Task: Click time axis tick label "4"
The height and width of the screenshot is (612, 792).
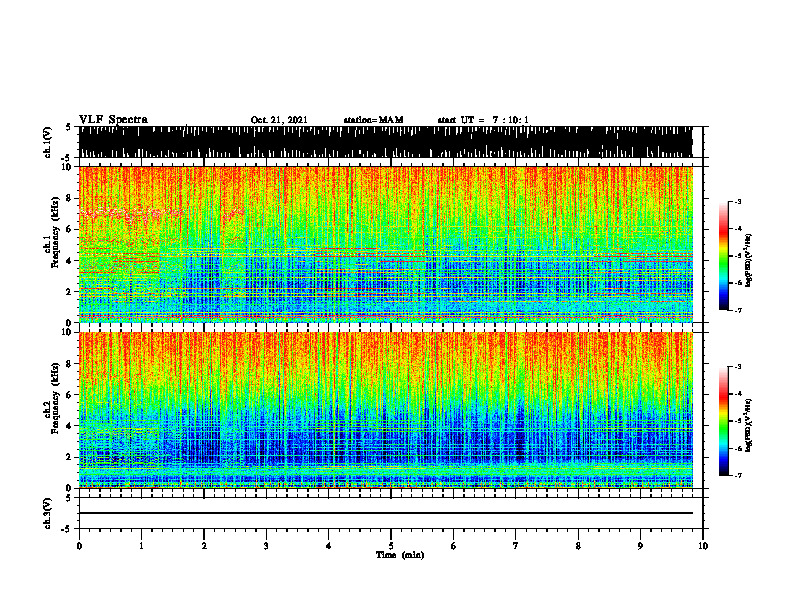Action: click(x=329, y=546)
